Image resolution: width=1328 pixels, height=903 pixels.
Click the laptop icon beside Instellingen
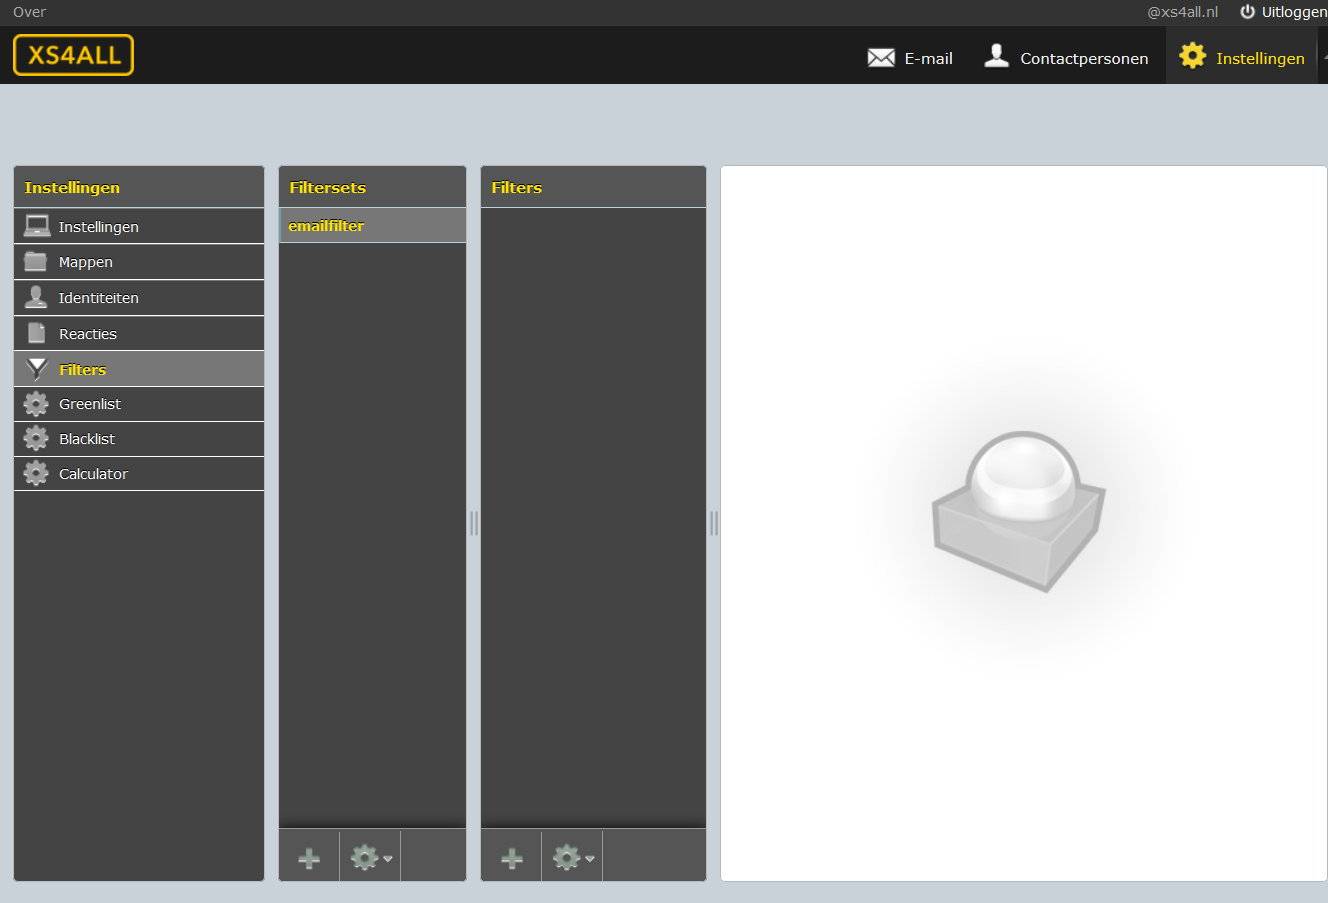(x=37, y=226)
